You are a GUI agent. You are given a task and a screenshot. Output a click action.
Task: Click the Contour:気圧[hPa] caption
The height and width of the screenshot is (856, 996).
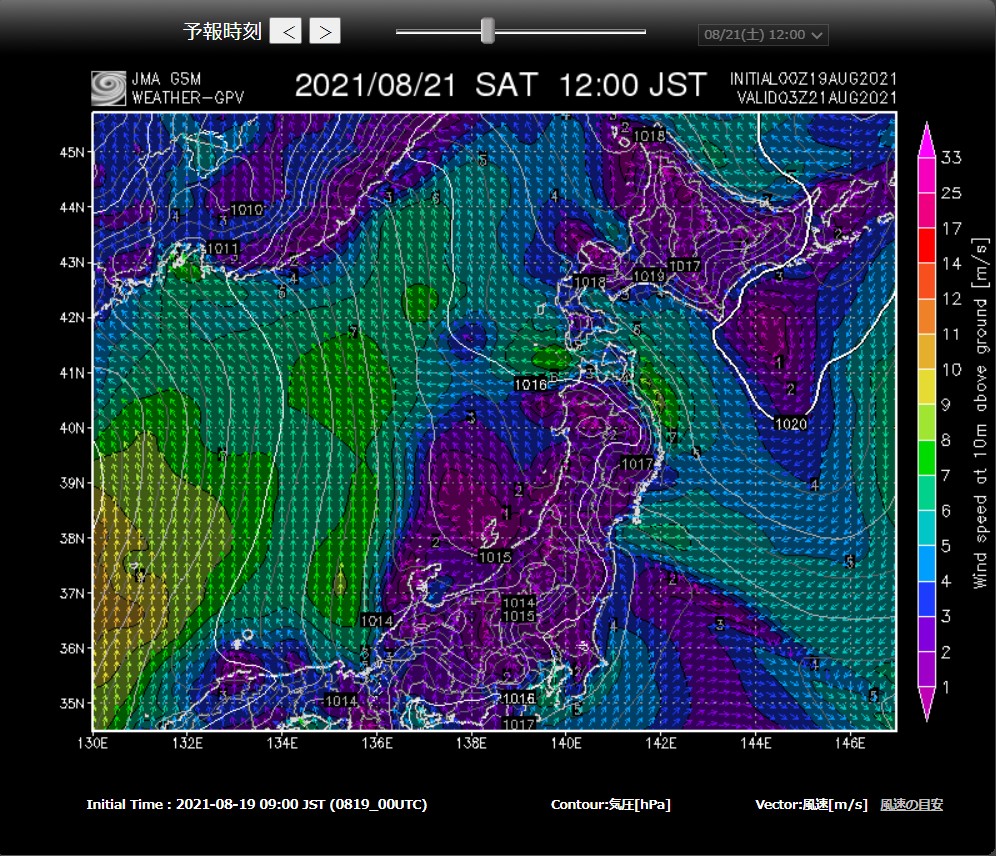[x=610, y=804]
